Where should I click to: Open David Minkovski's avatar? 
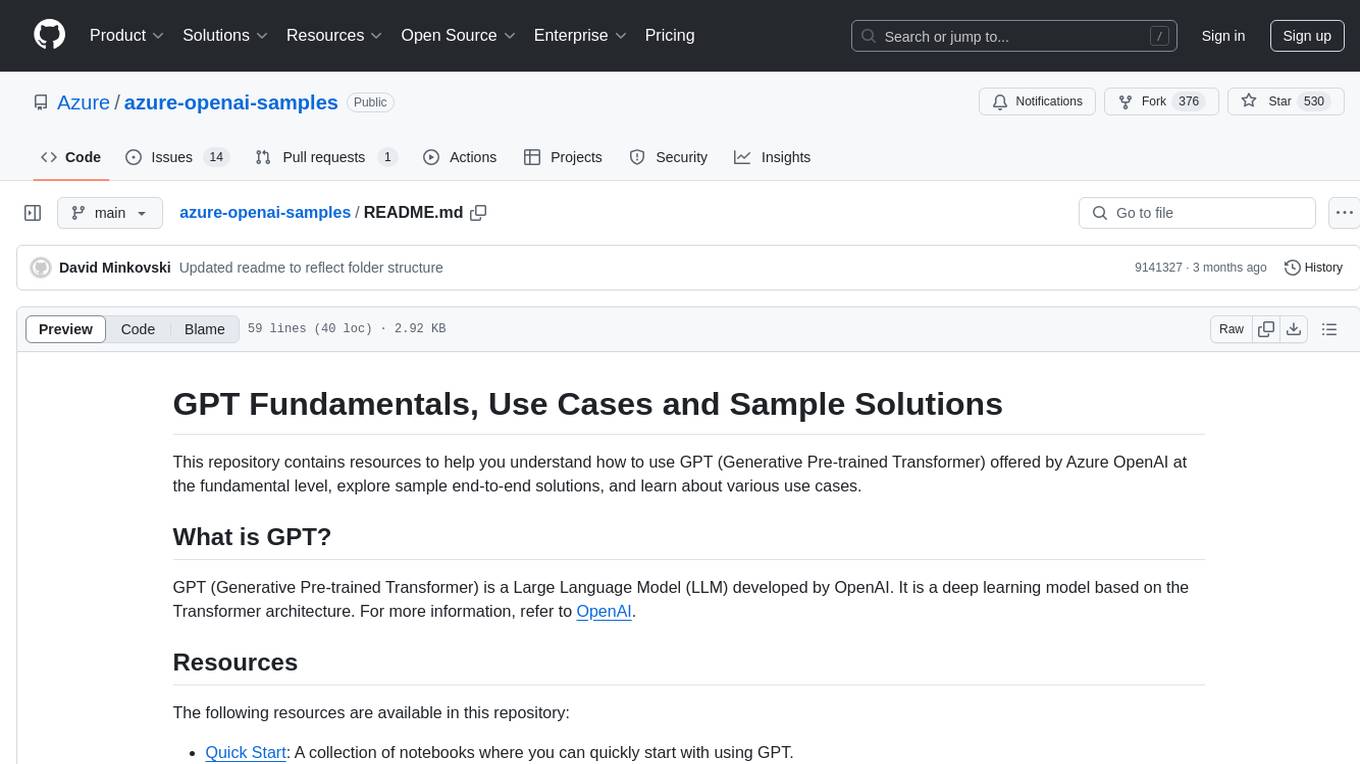click(x=41, y=268)
